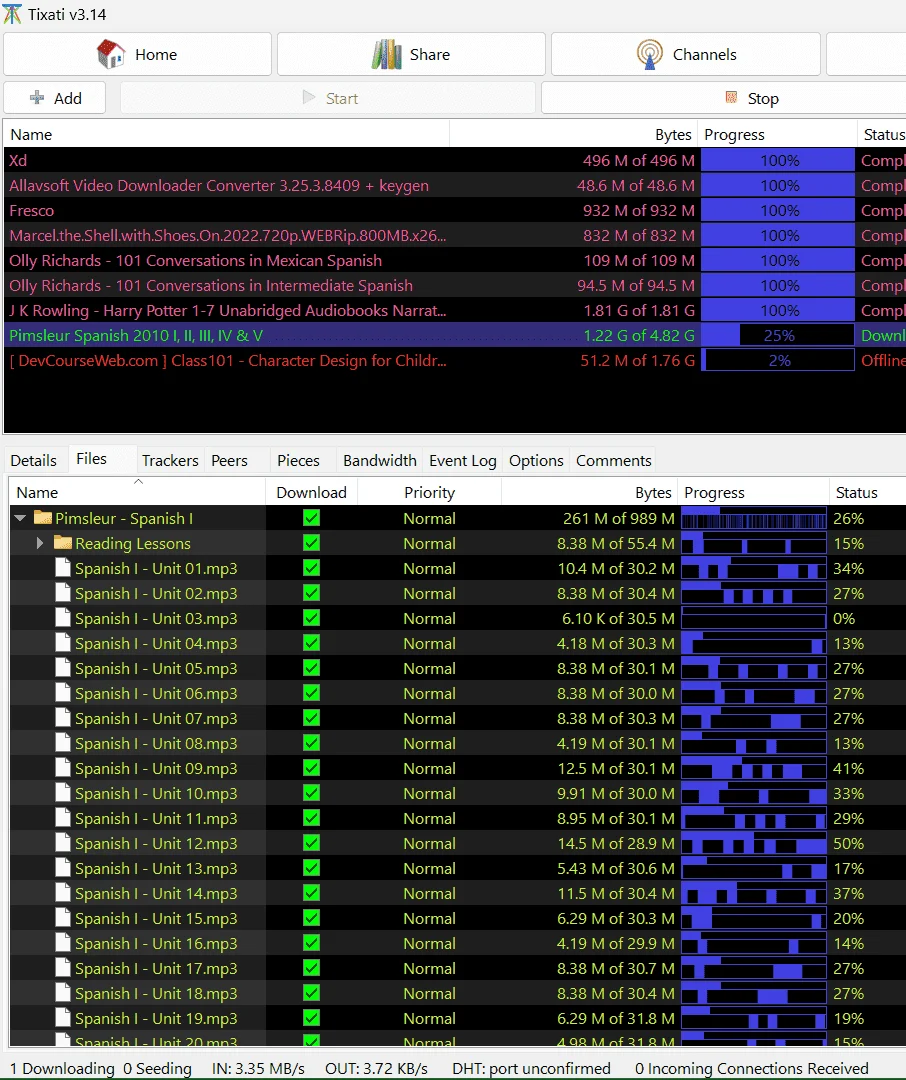Click file icon of Spanish I - Unit 12.mp3
The image size is (906, 1080).
click(x=63, y=843)
